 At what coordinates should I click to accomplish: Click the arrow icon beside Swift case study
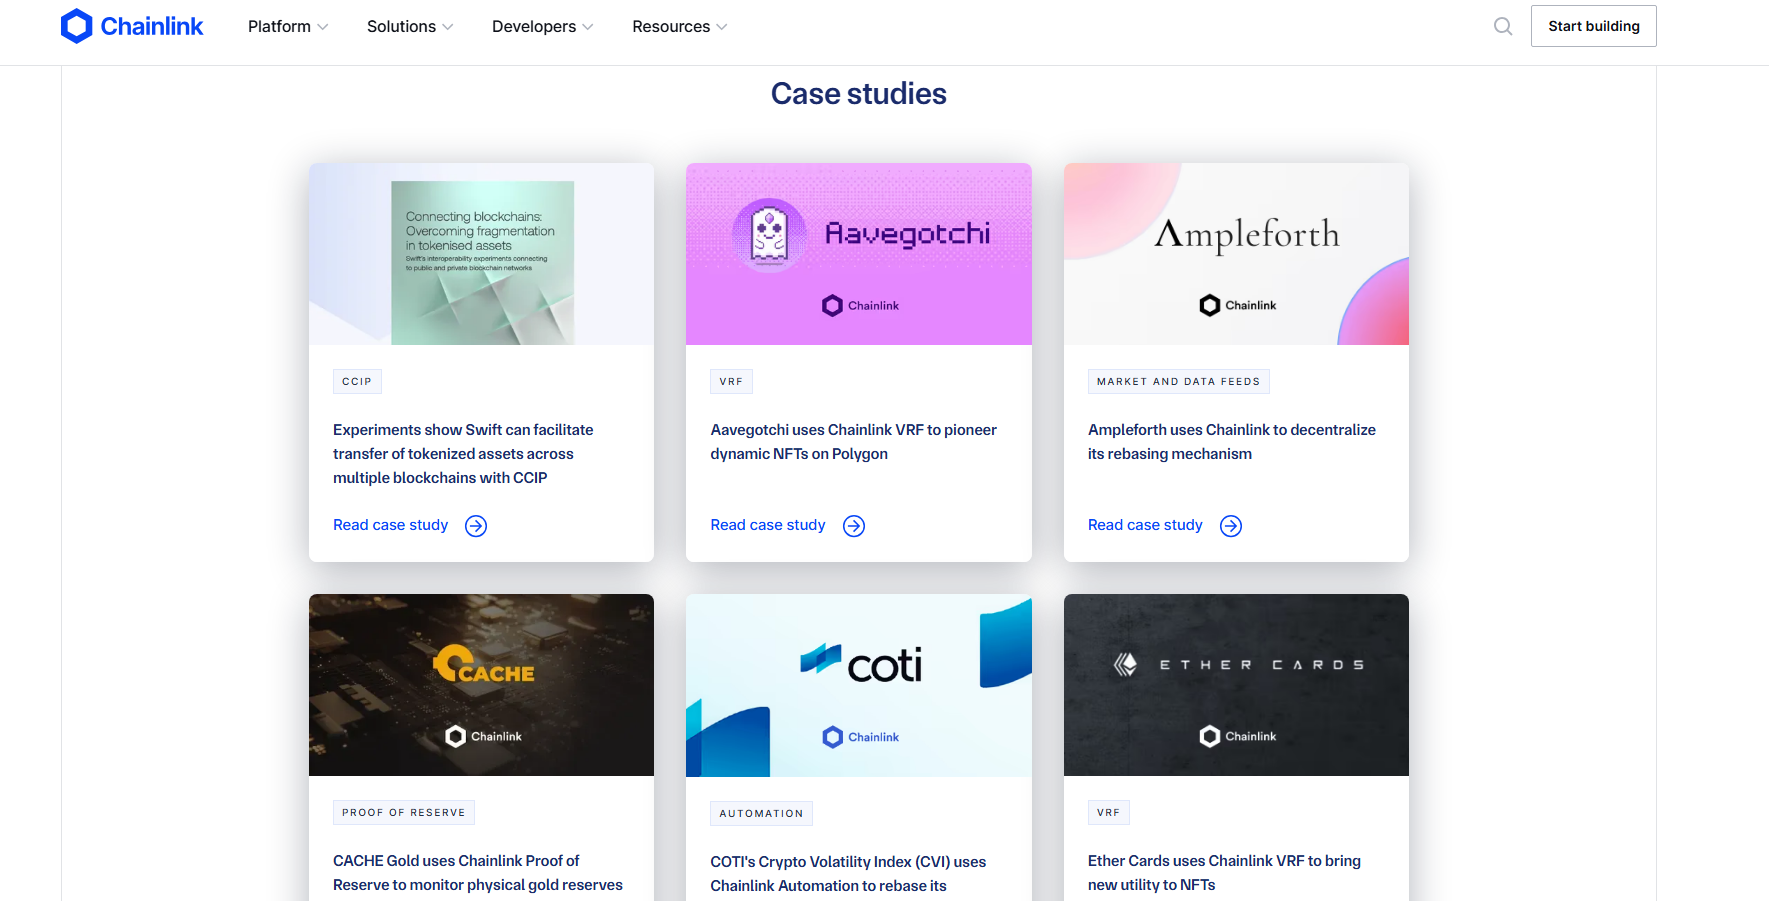pos(476,525)
